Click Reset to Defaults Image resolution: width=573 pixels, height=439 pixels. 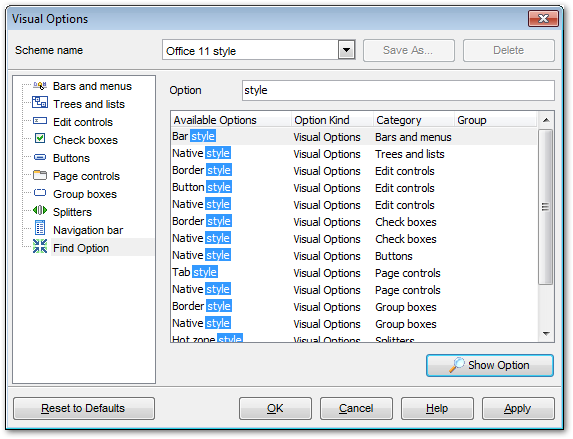[84, 408]
